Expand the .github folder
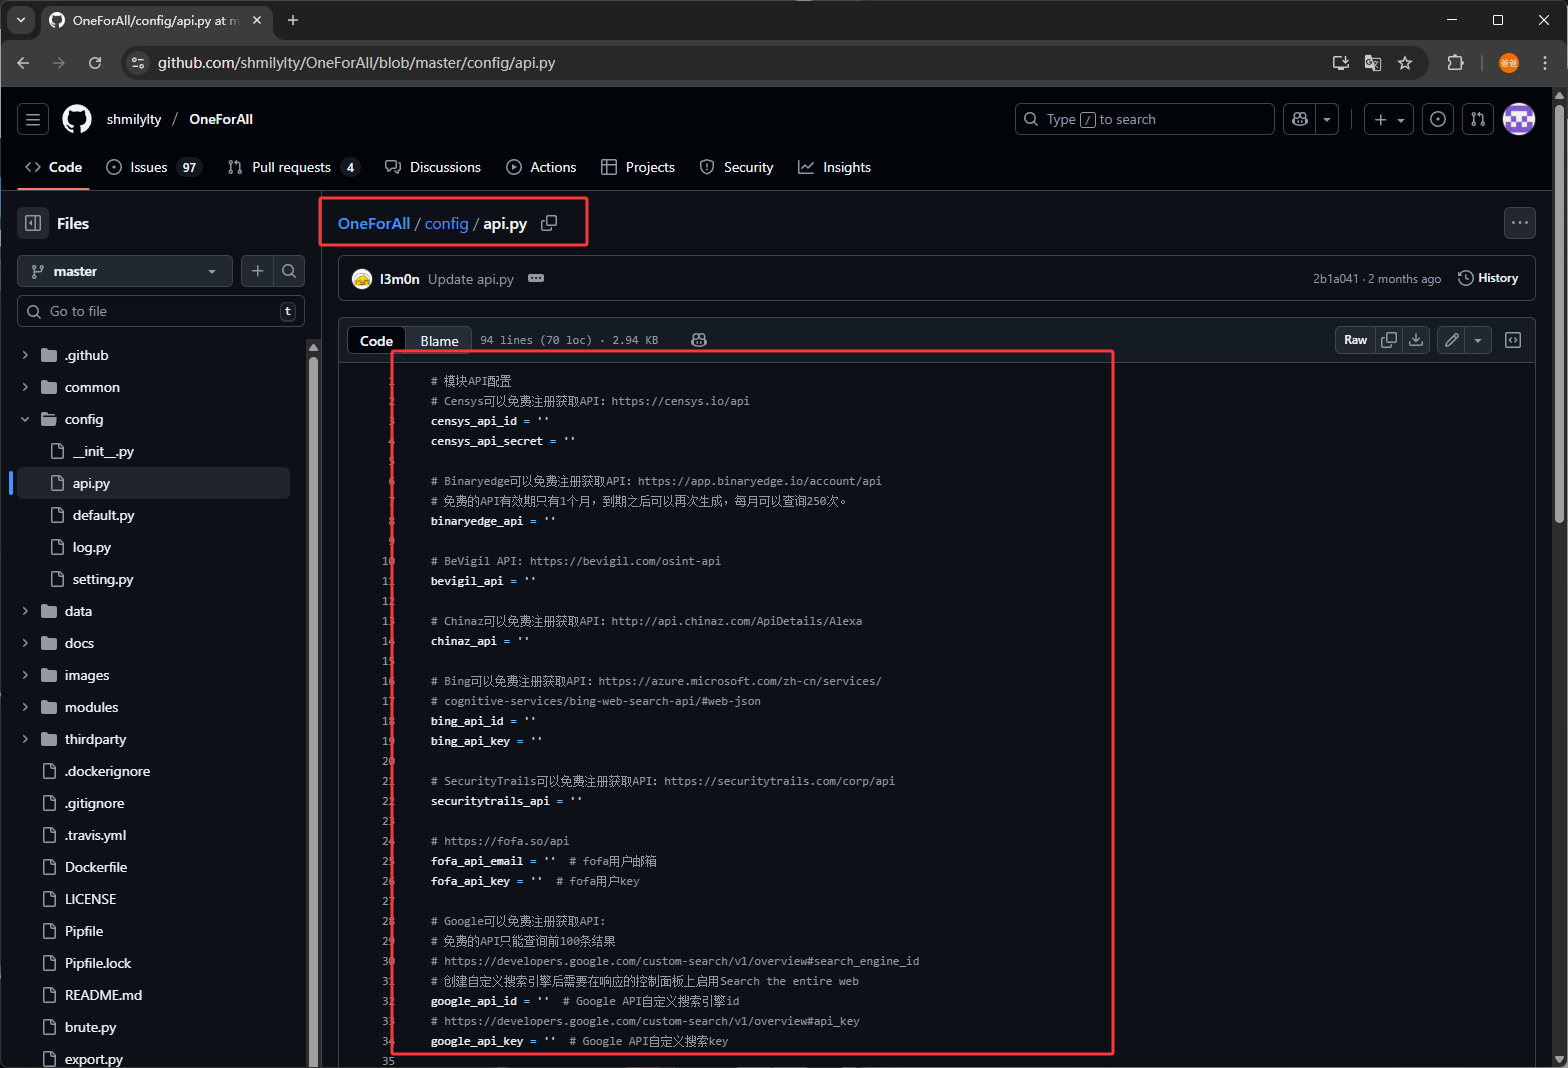 [x=25, y=355]
